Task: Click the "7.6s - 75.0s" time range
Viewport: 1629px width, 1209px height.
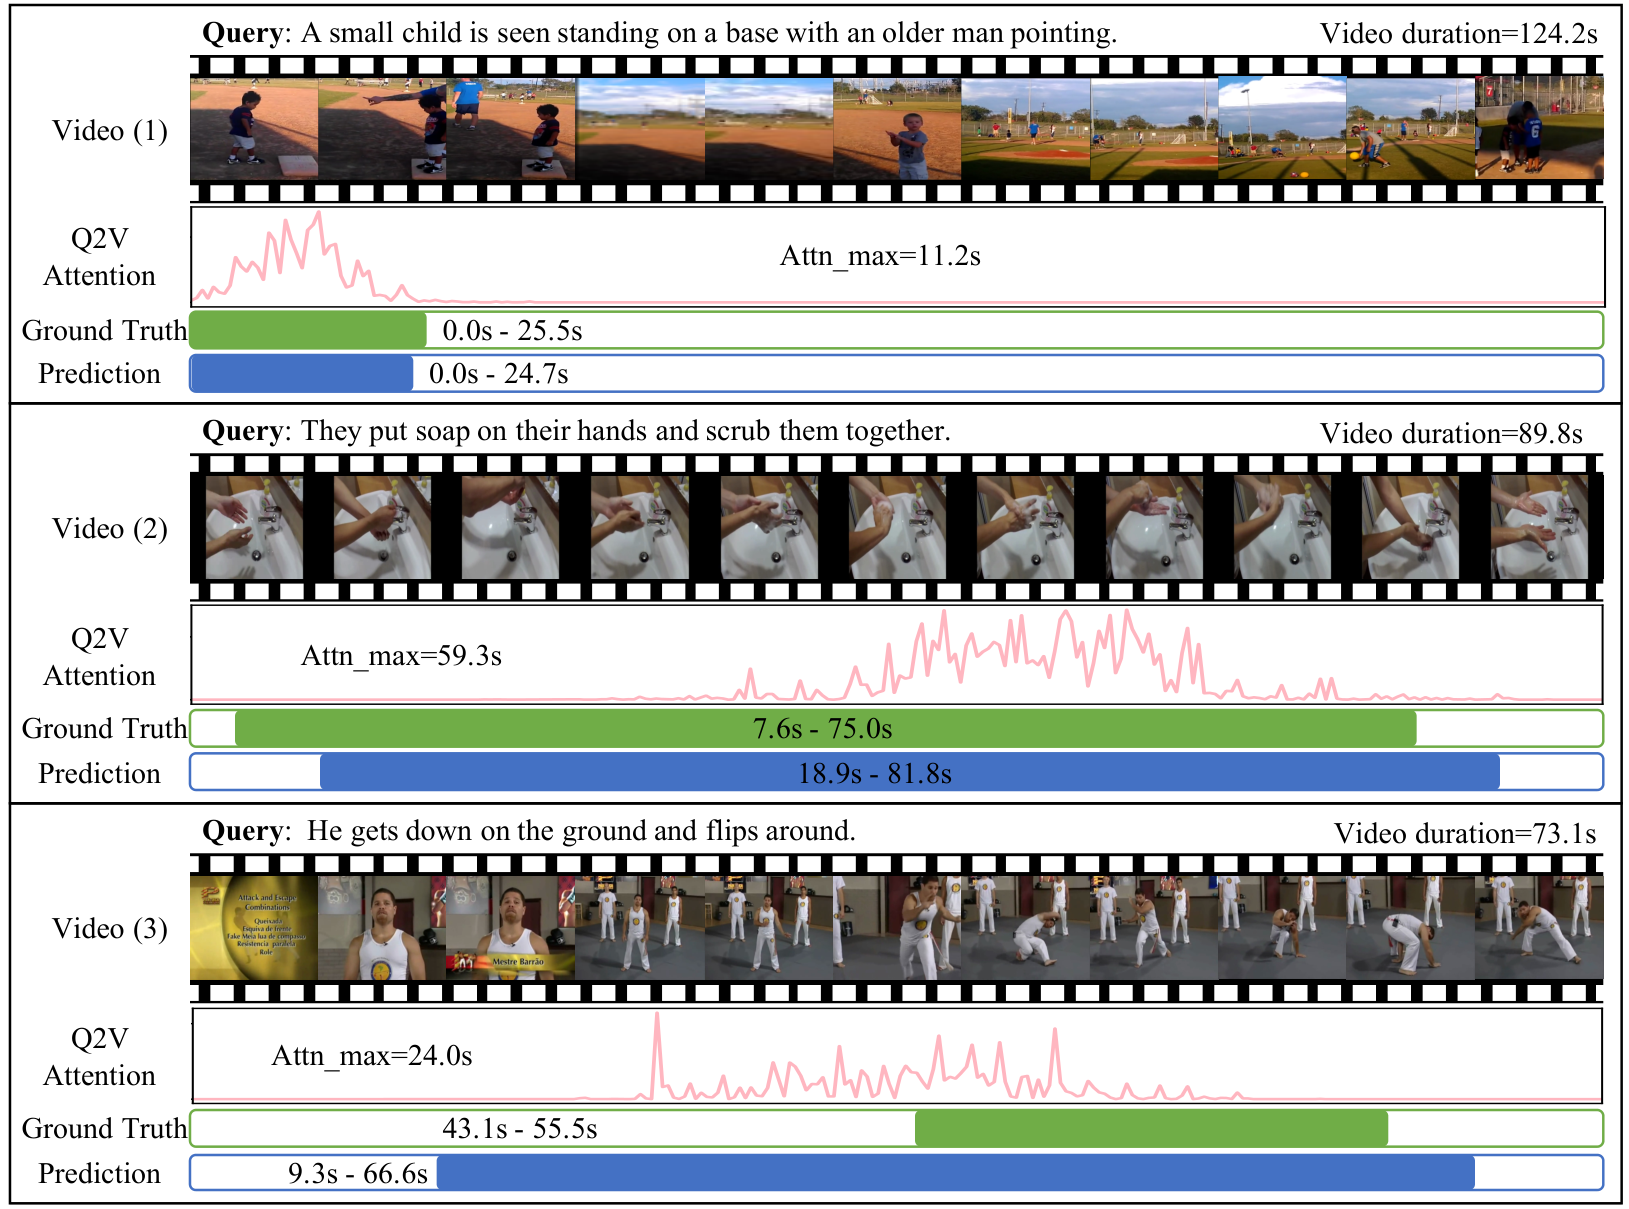Action: (823, 729)
